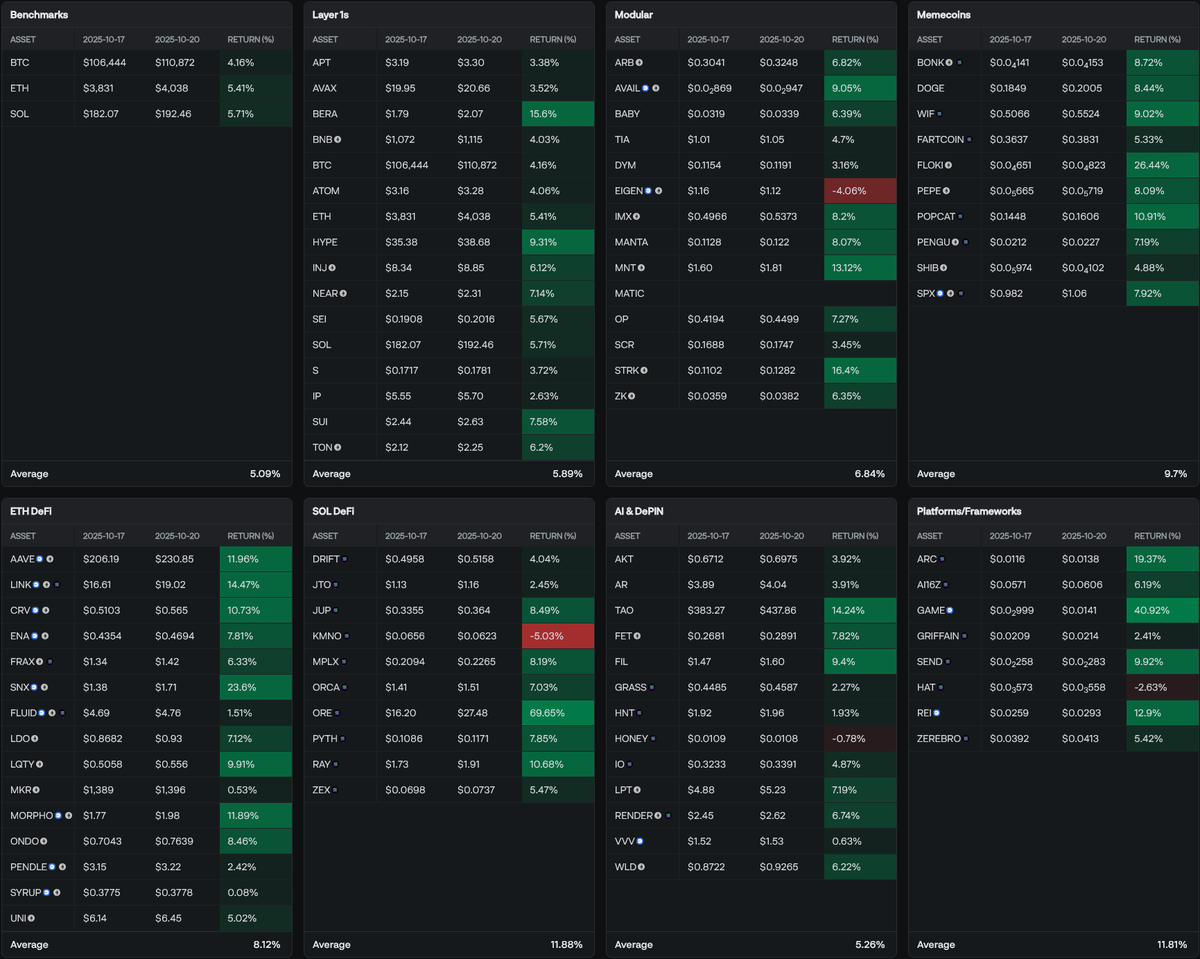The width and height of the screenshot is (1200, 959).
Task: Select the blue chain icon next to VVV
Action: 639,841
